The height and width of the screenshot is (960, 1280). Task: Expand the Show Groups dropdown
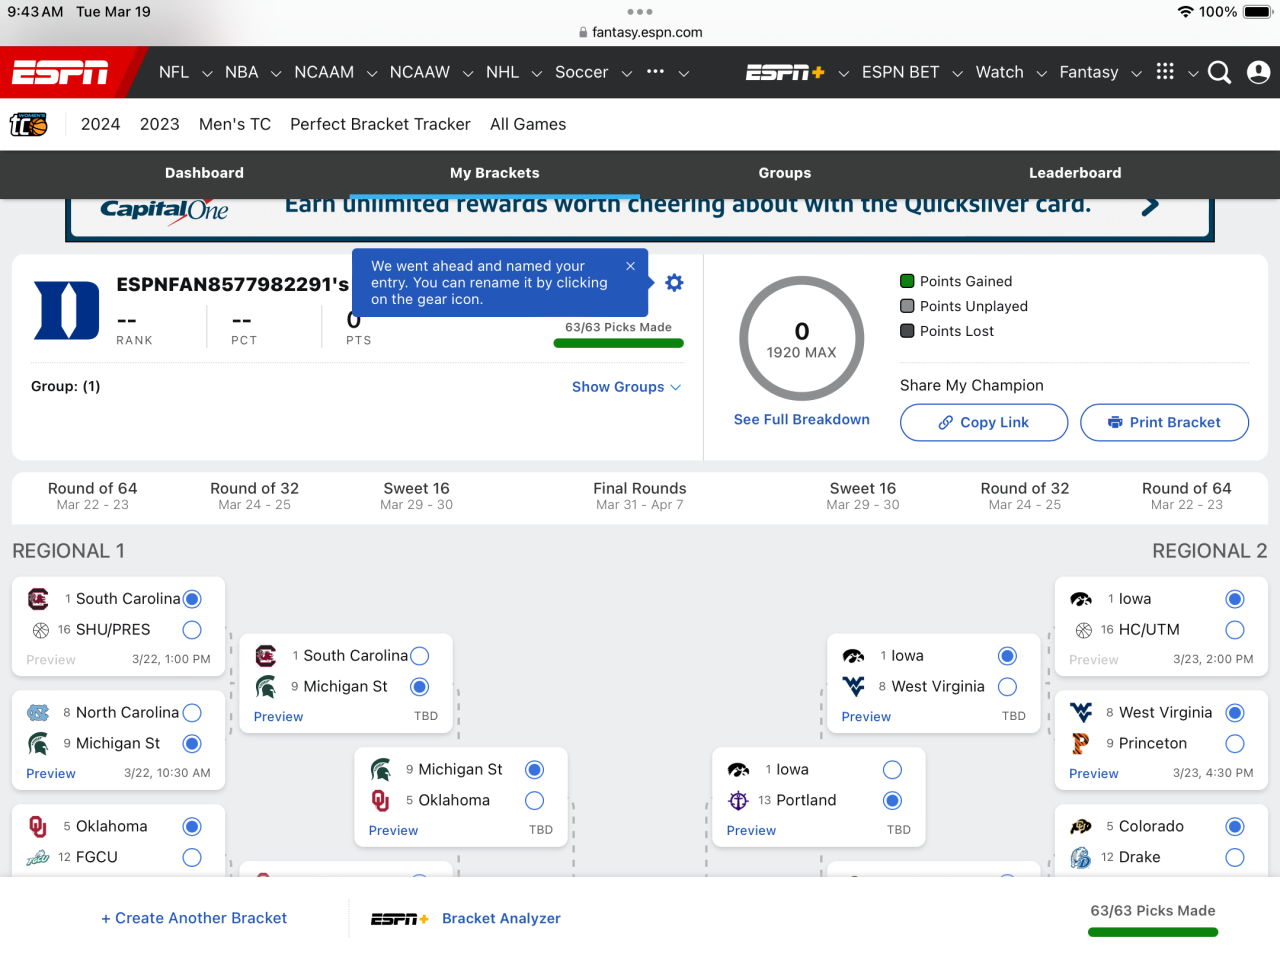tap(626, 387)
